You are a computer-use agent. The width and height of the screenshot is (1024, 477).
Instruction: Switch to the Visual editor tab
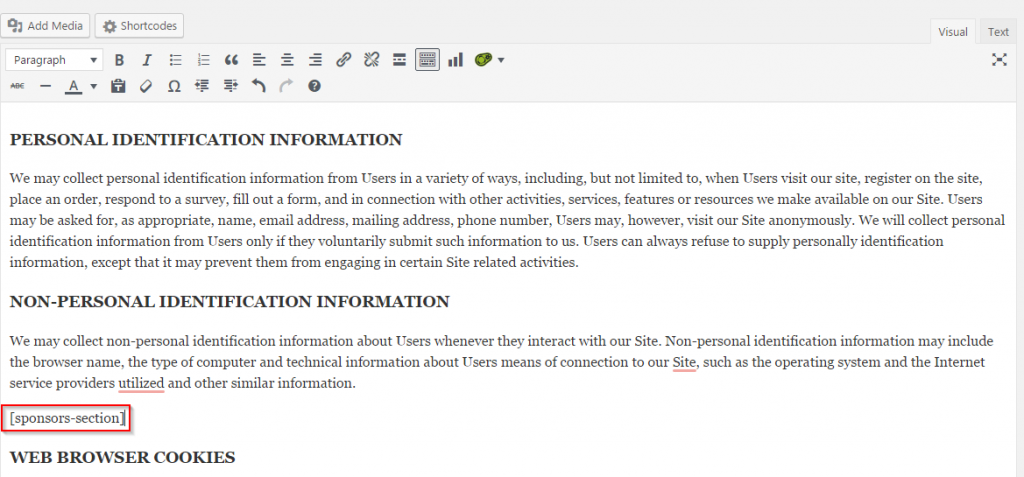[x=953, y=31]
